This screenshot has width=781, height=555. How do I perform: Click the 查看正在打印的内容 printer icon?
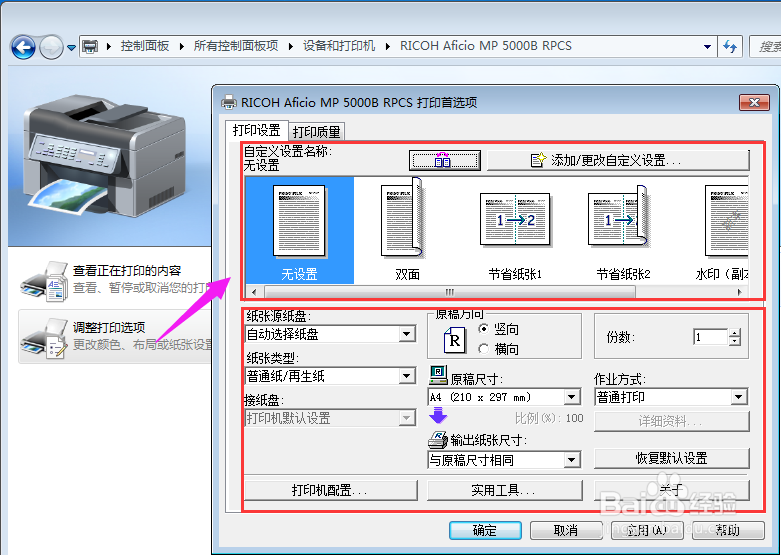point(44,280)
